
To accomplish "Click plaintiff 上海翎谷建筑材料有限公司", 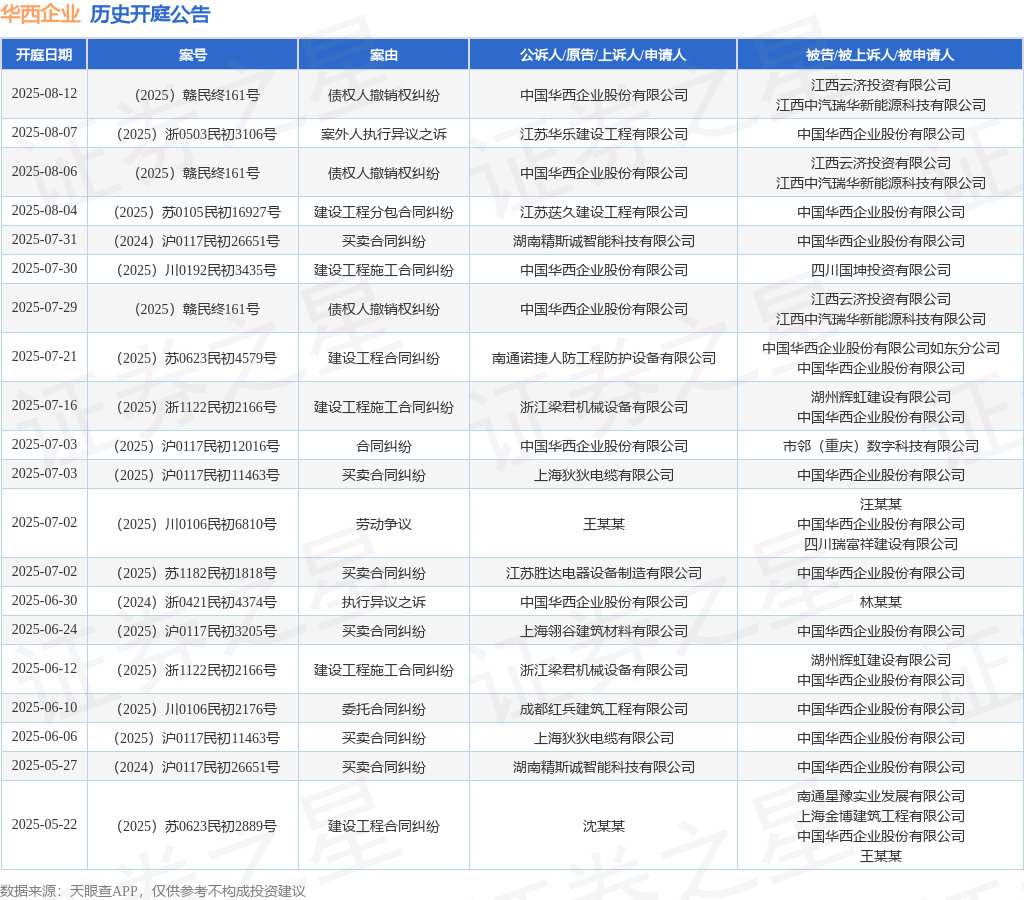I will [x=603, y=631].
